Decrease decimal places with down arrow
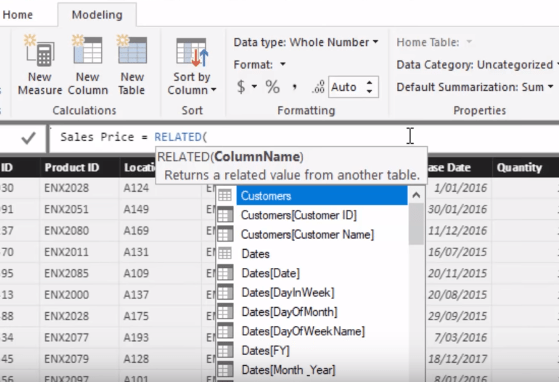This screenshot has height=382, width=559. coord(370,91)
